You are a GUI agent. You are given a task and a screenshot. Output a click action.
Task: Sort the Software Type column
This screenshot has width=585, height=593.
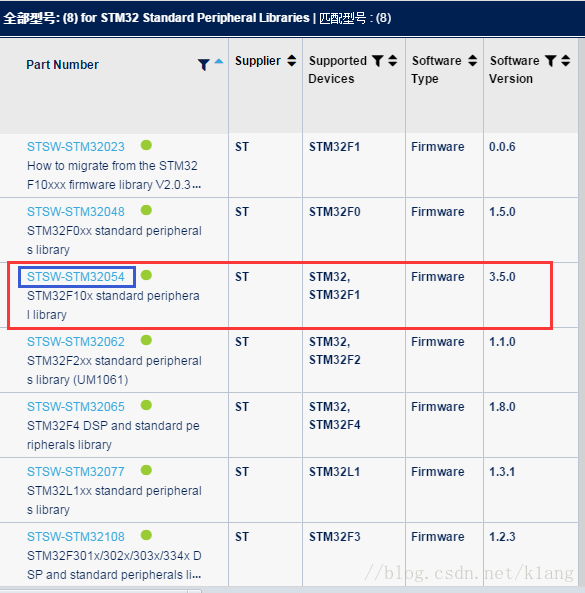pyautogui.click(x=473, y=61)
